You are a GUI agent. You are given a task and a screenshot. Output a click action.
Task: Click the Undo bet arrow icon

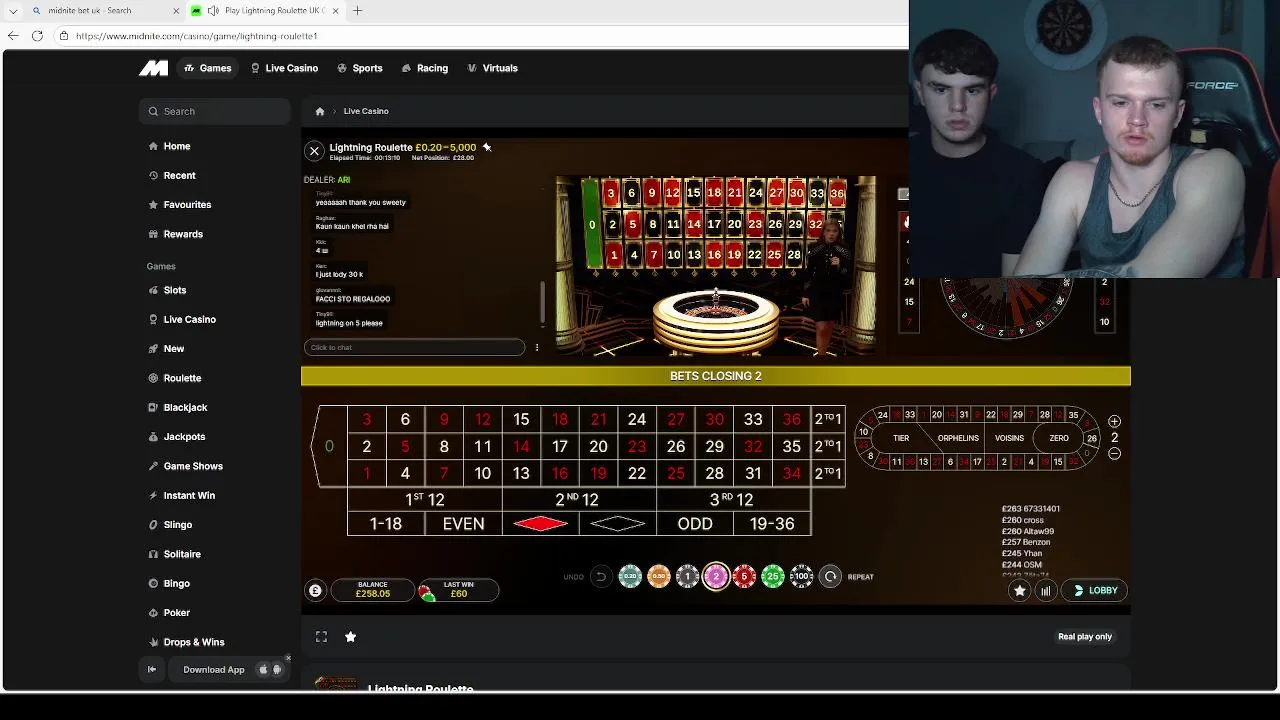[600, 576]
